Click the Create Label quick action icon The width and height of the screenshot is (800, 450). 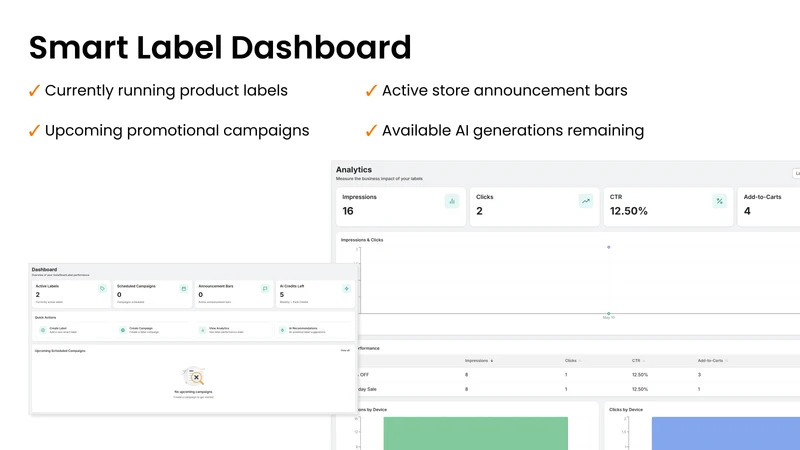pos(43,330)
